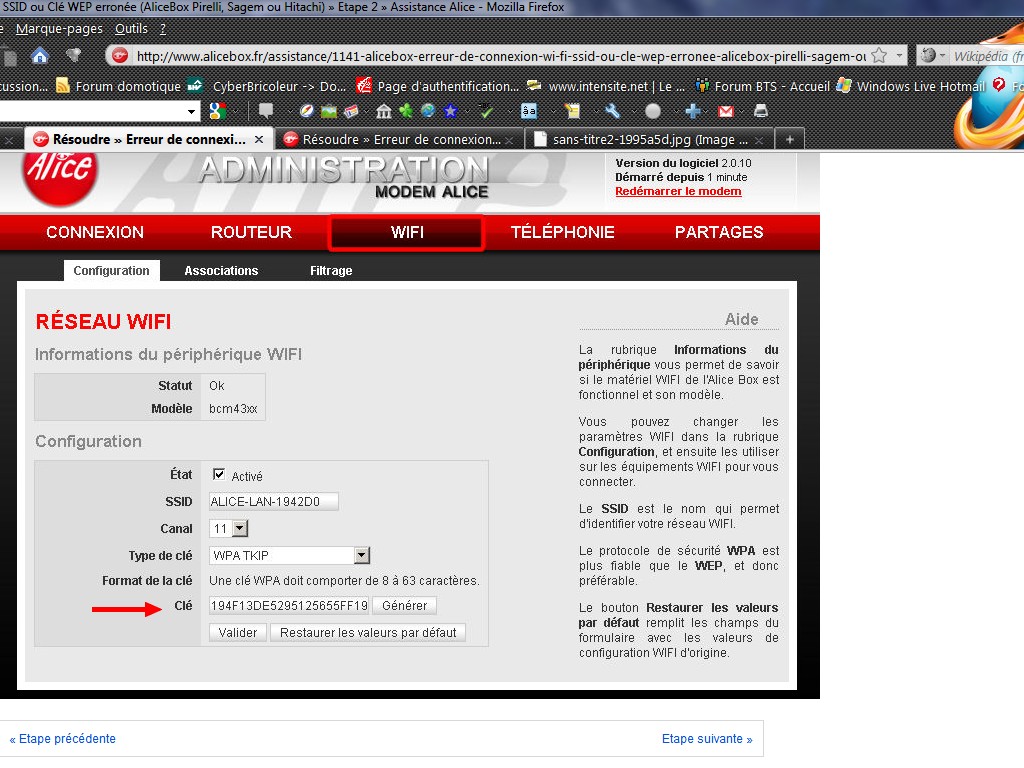Click the printer icon in the toolbar

[x=760, y=111]
